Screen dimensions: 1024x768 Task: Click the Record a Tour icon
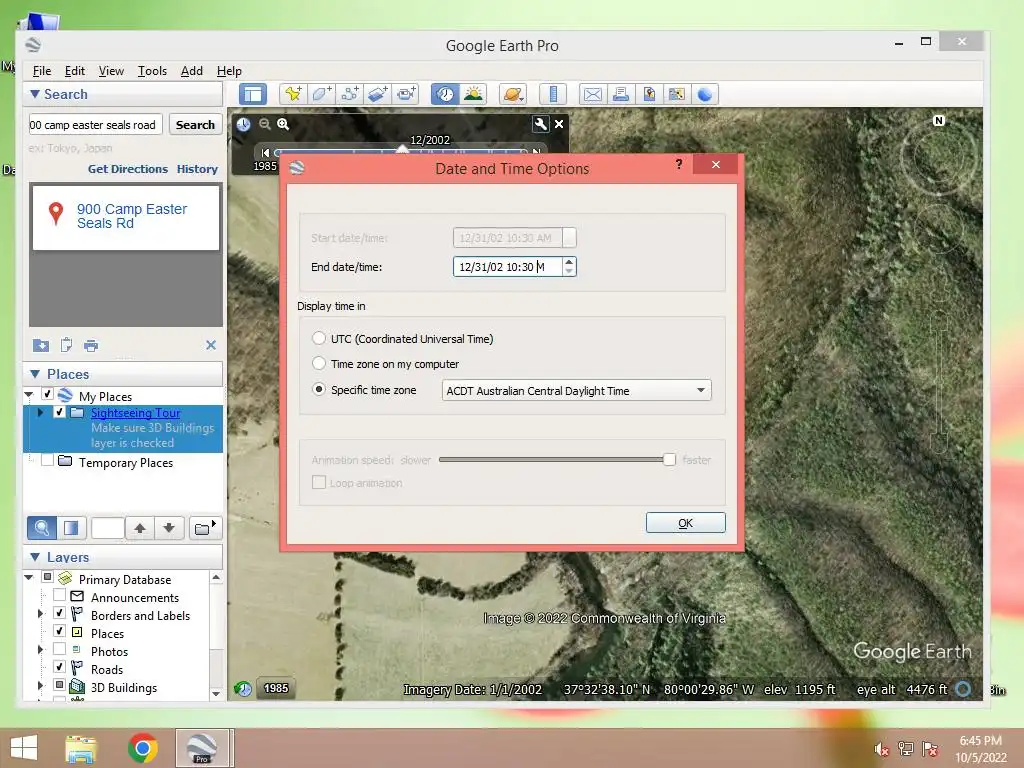[406, 94]
